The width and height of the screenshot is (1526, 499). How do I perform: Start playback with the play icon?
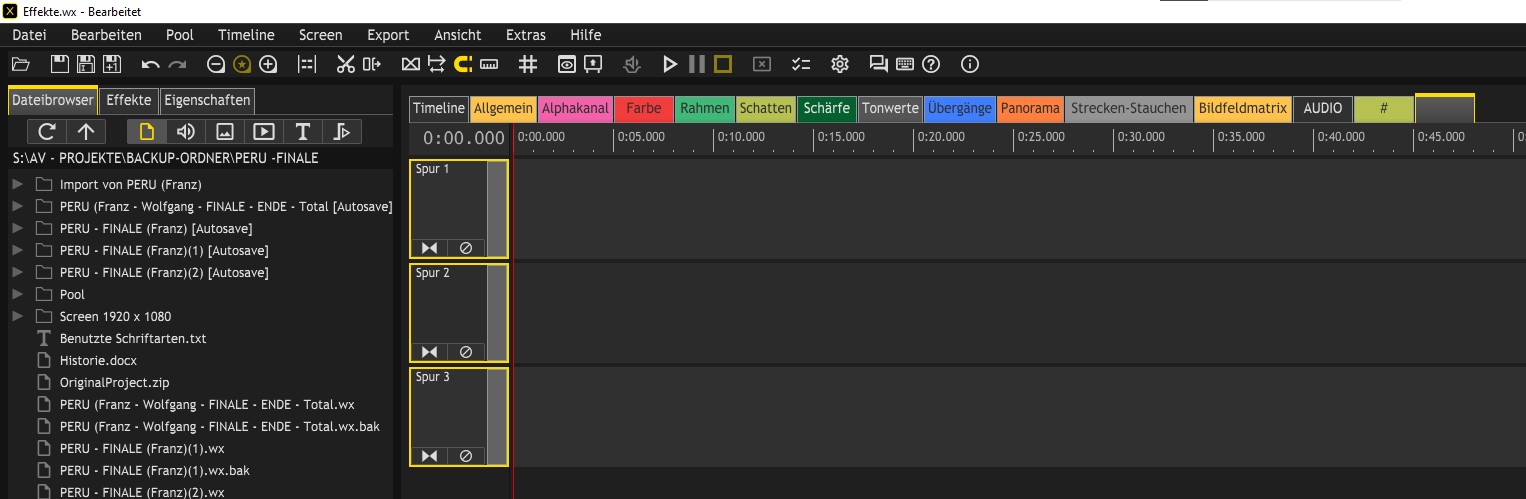670,64
